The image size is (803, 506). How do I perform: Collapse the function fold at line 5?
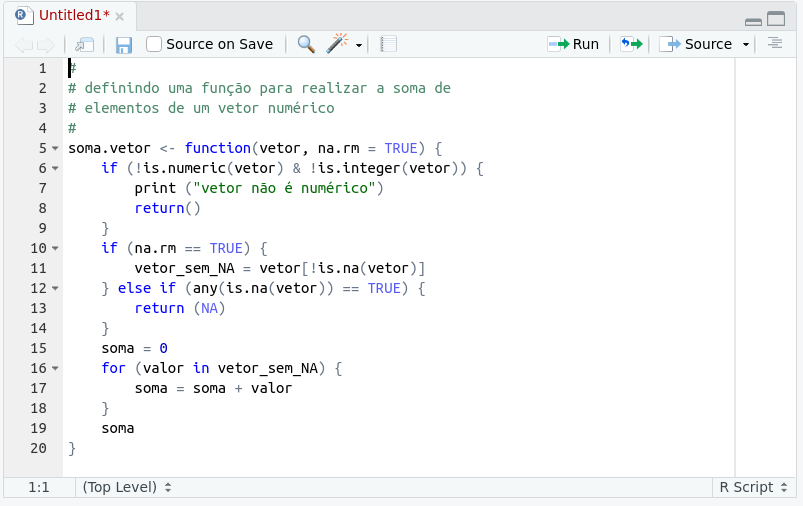click(x=55, y=149)
